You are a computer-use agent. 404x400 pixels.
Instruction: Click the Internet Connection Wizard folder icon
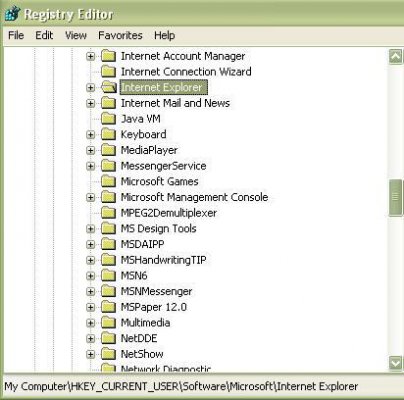coord(108,72)
